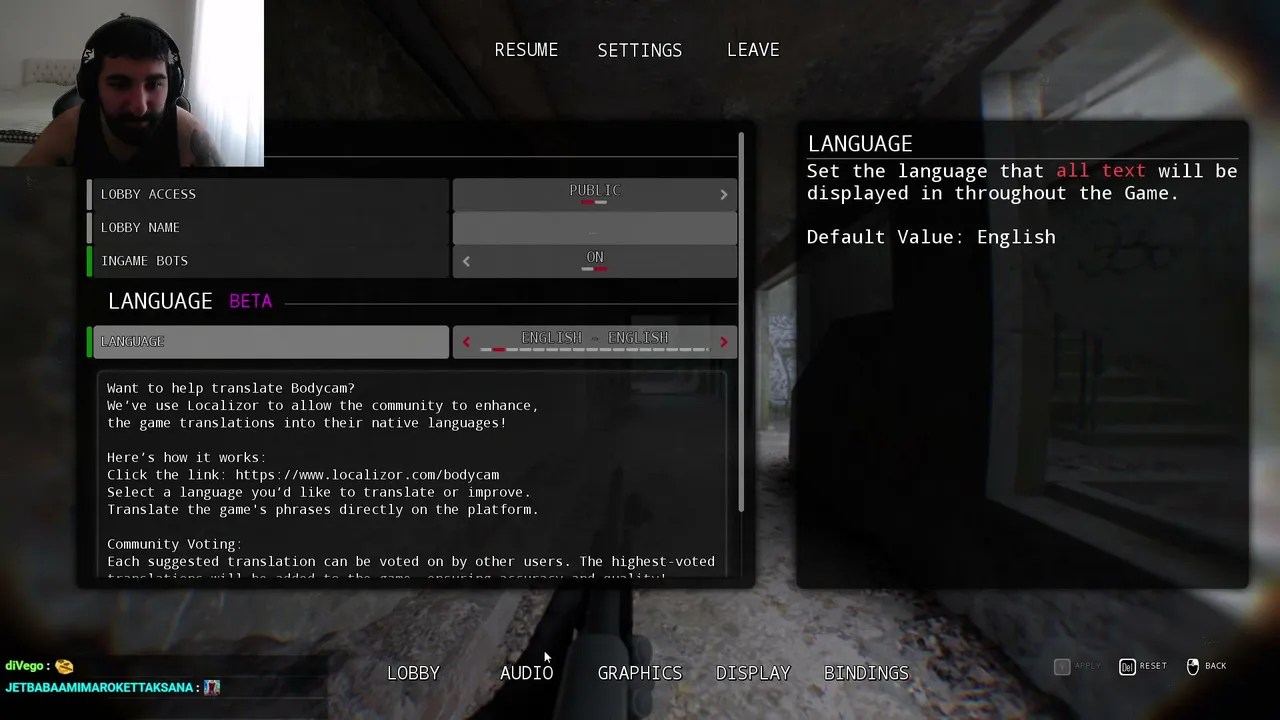Image resolution: width=1280 pixels, height=720 pixels.
Task: Open the localizor.com/bodycam link
Action: coord(367,475)
